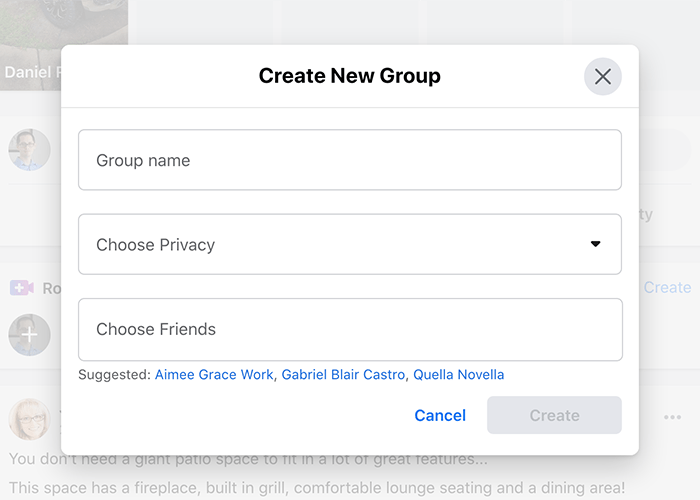
Task: Cancel group creation
Action: [440, 415]
